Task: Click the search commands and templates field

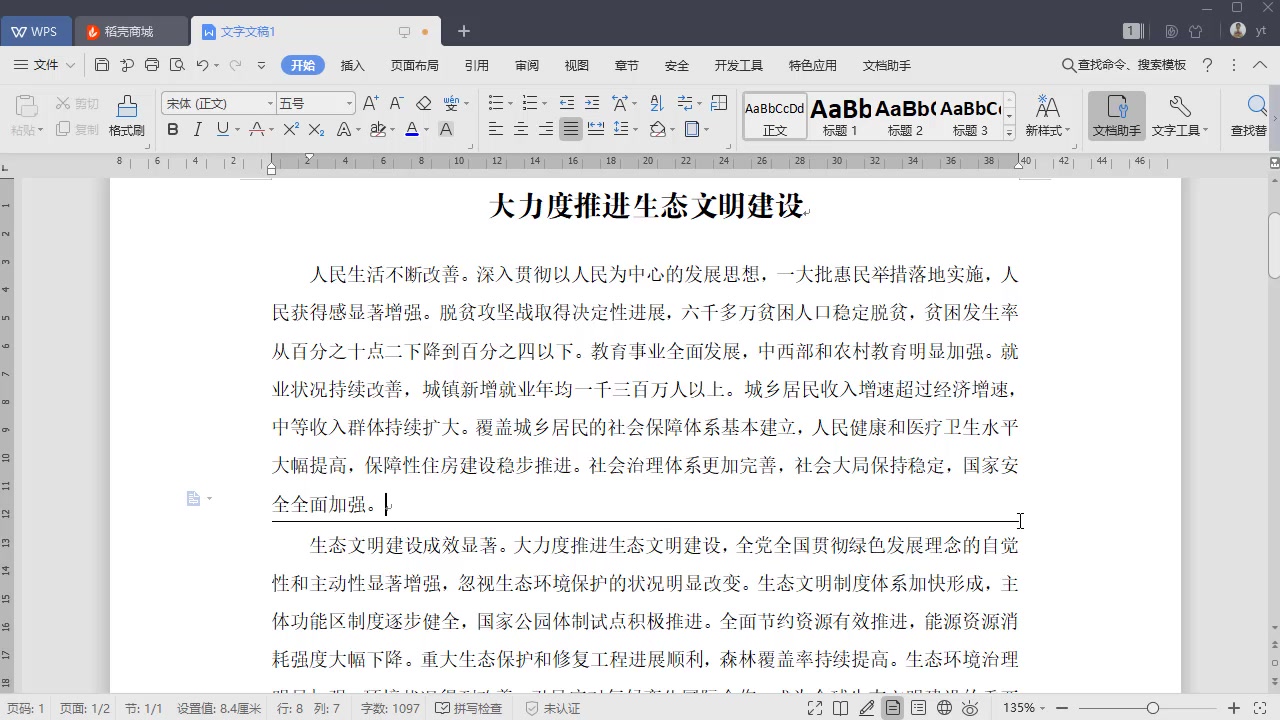Action: (1124, 65)
